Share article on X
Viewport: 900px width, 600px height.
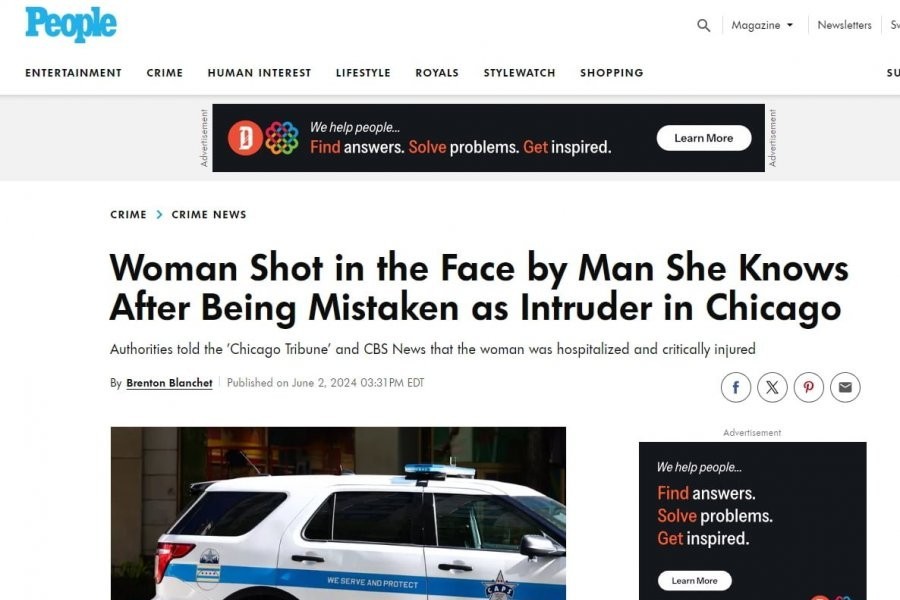click(x=772, y=388)
